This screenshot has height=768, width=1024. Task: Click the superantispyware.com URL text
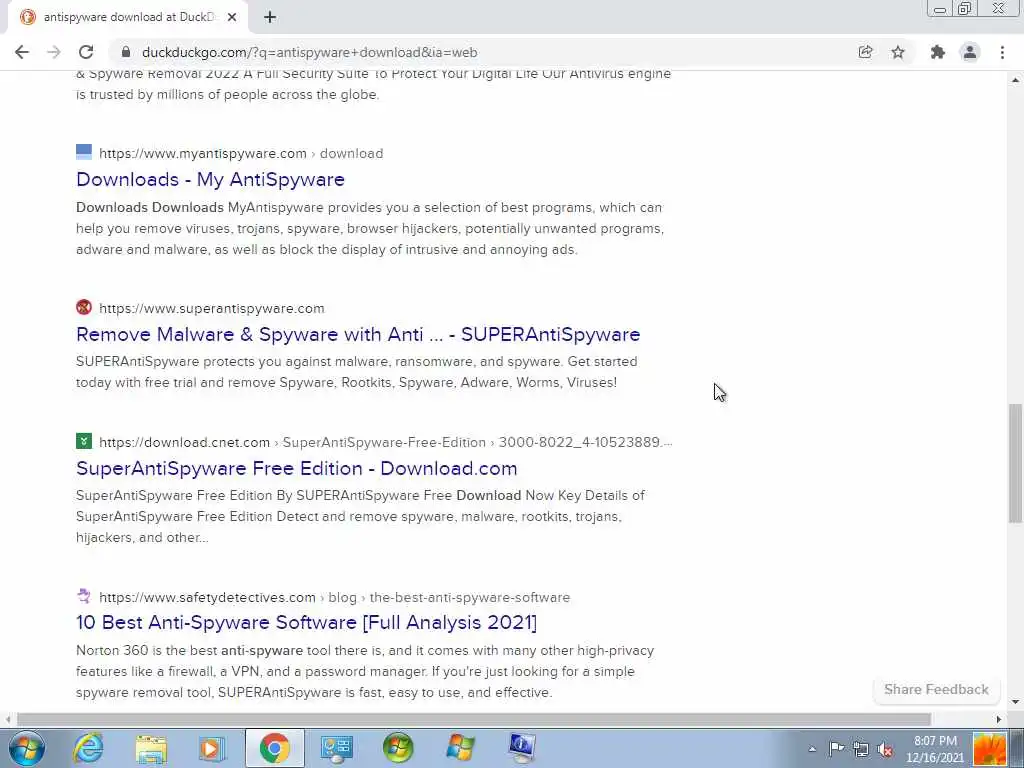point(212,308)
